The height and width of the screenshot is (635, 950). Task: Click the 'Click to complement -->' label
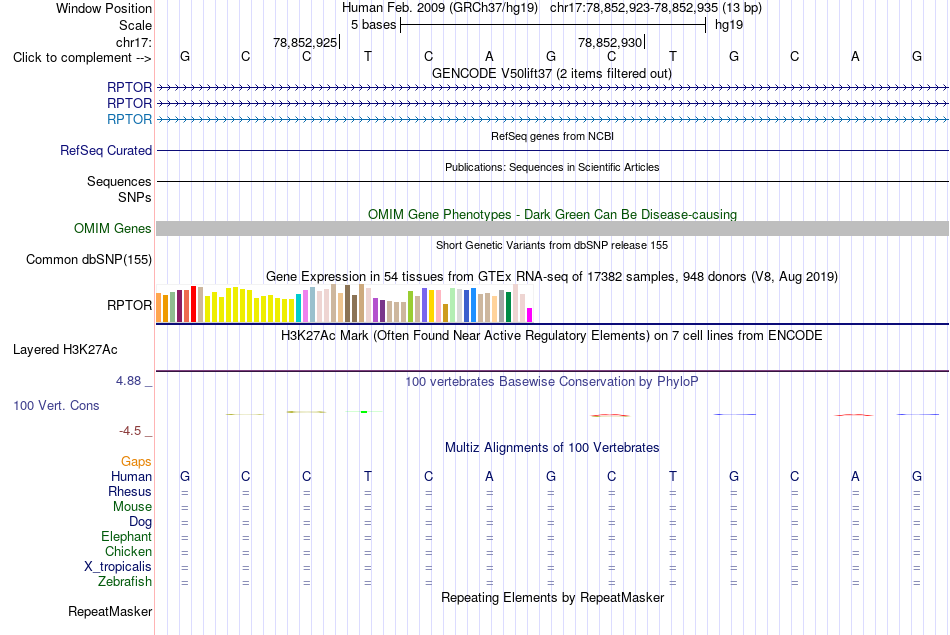(82, 58)
